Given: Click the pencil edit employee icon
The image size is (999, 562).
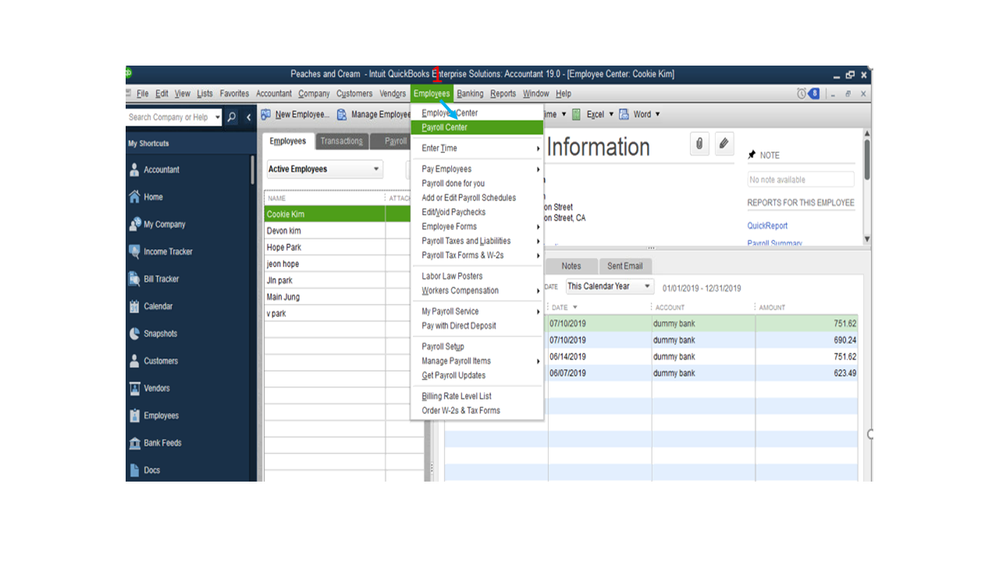Looking at the screenshot, I should [724, 144].
